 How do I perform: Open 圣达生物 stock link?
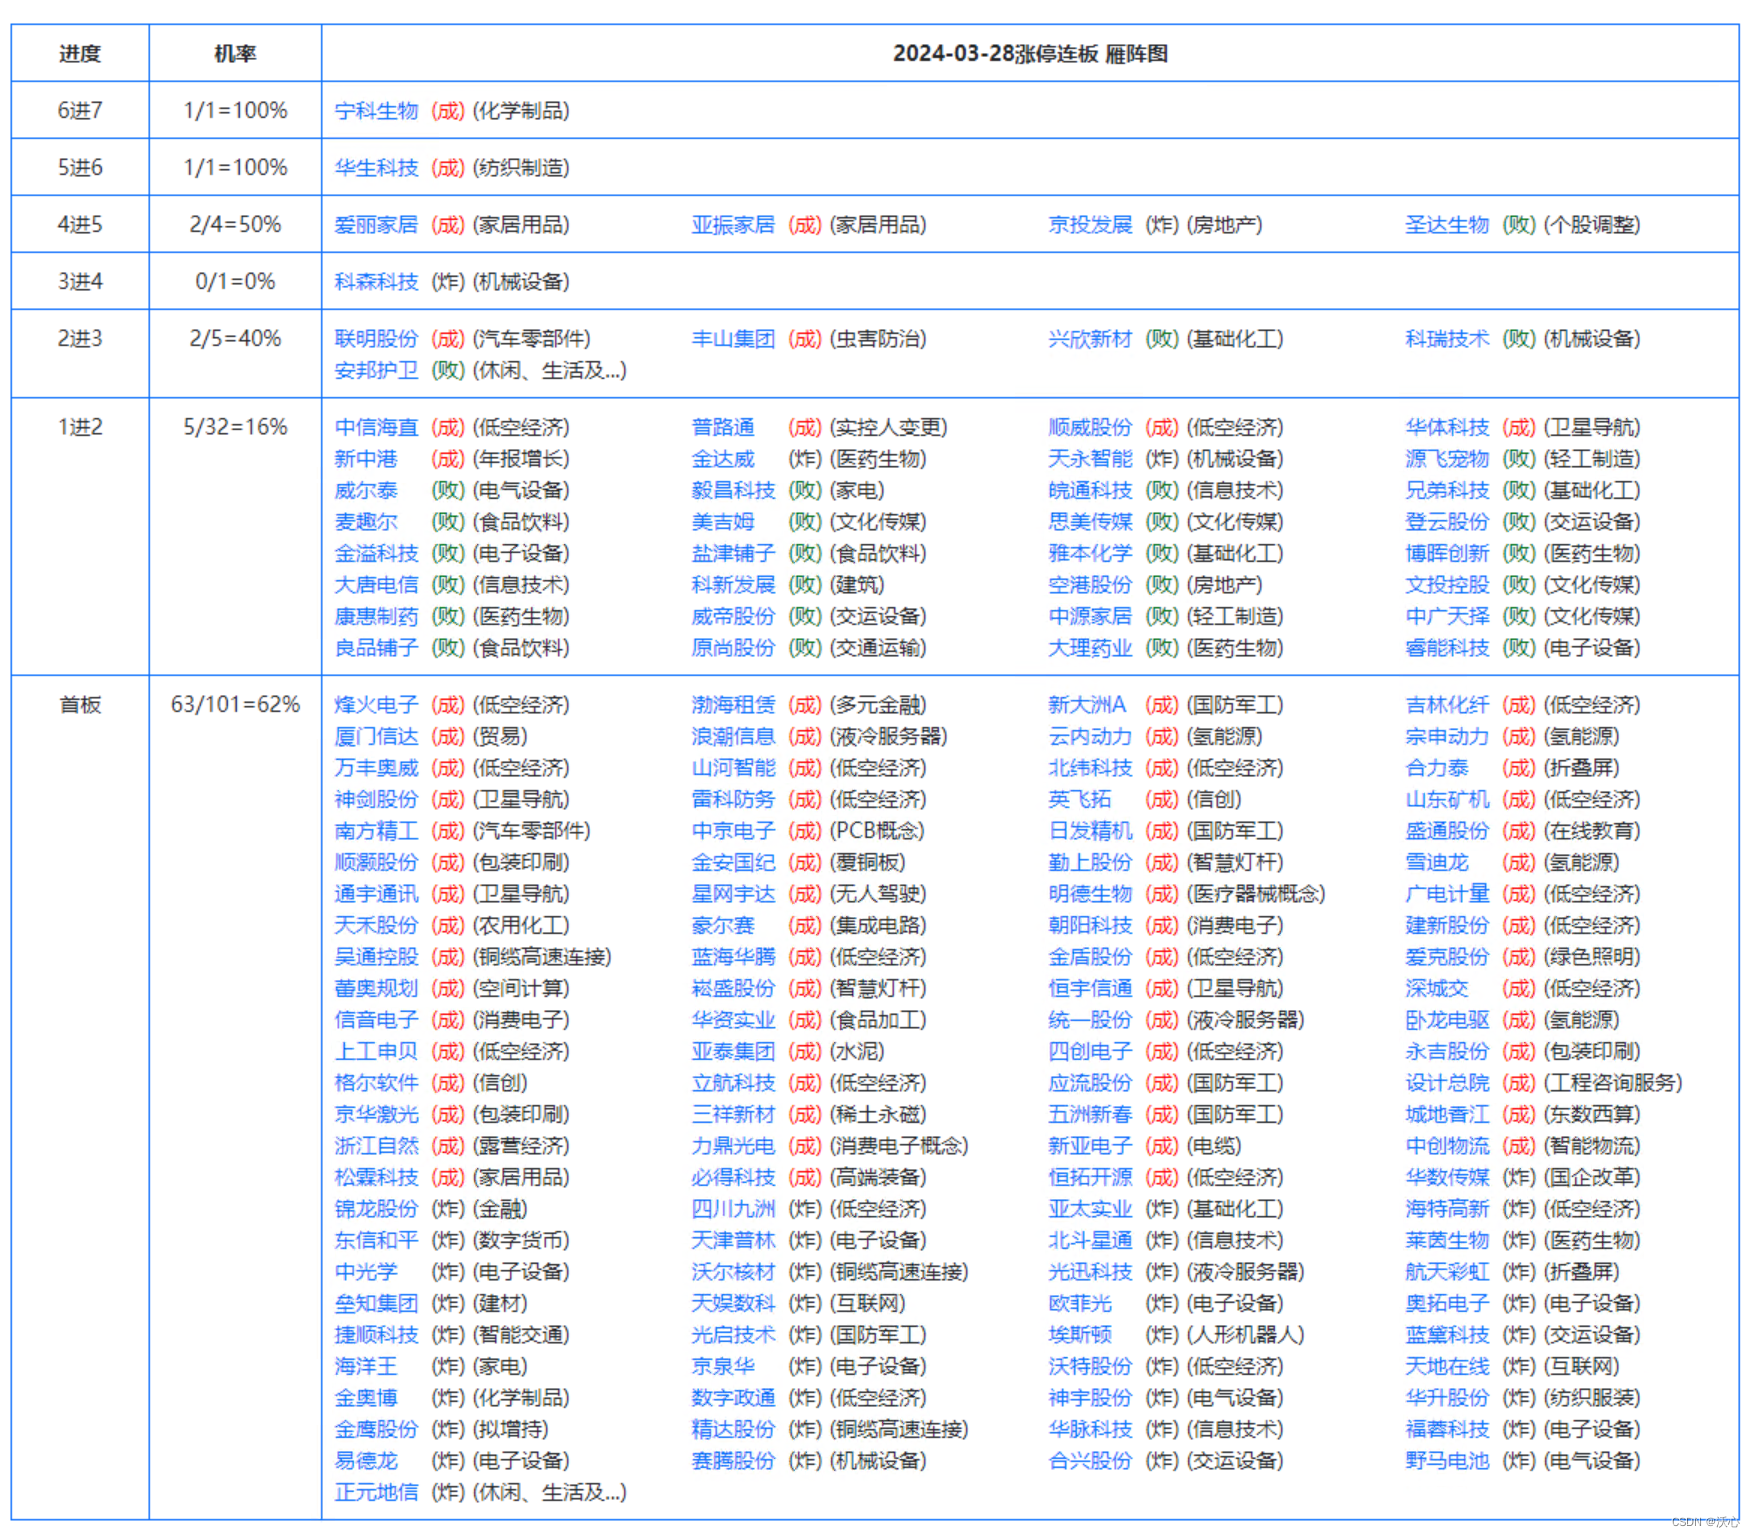(1447, 225)
